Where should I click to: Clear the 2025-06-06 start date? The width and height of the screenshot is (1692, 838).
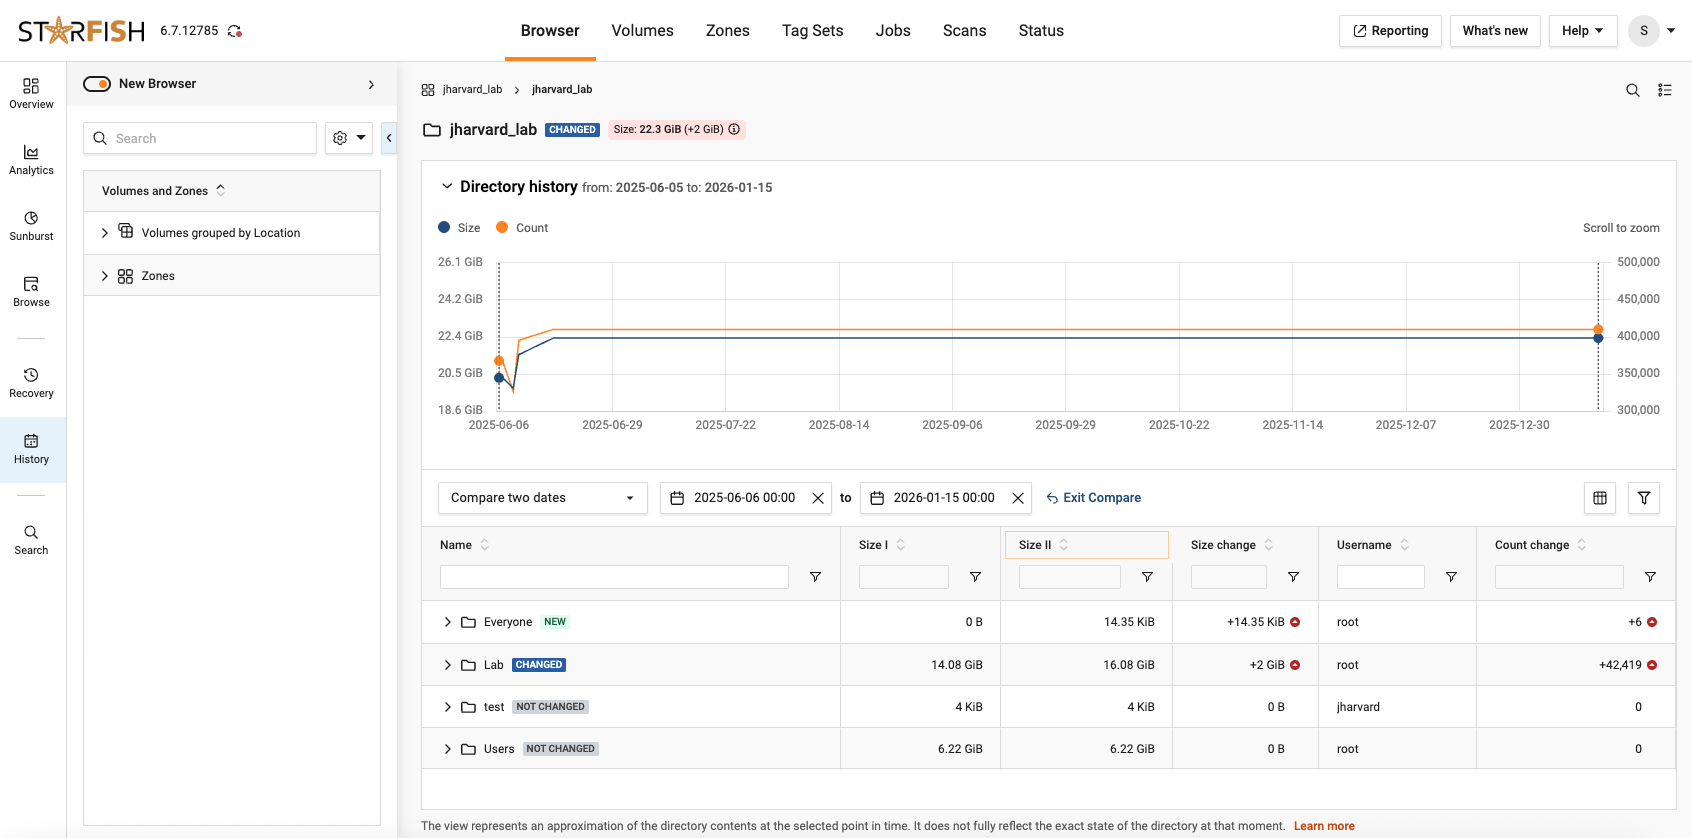tap(818, 498)
